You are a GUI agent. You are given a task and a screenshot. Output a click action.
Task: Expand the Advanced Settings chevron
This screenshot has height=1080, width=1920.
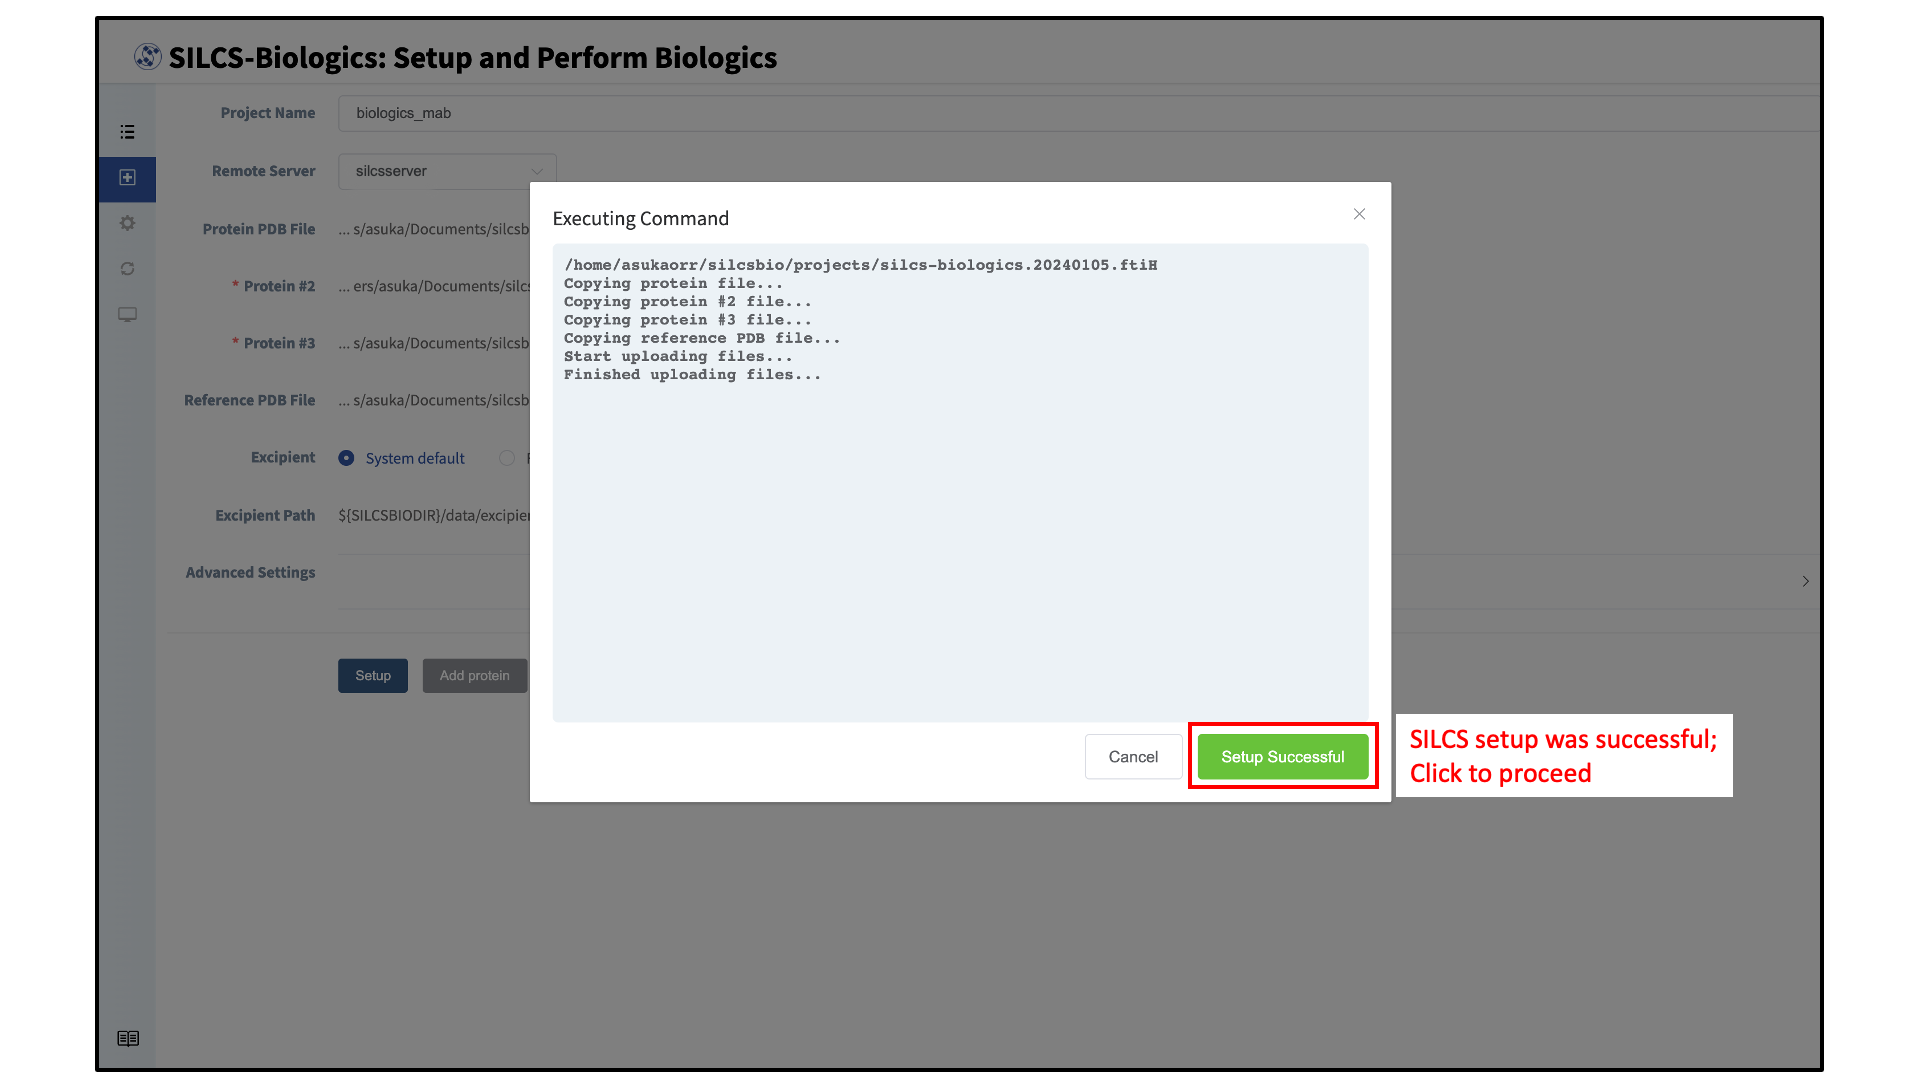1805,581
